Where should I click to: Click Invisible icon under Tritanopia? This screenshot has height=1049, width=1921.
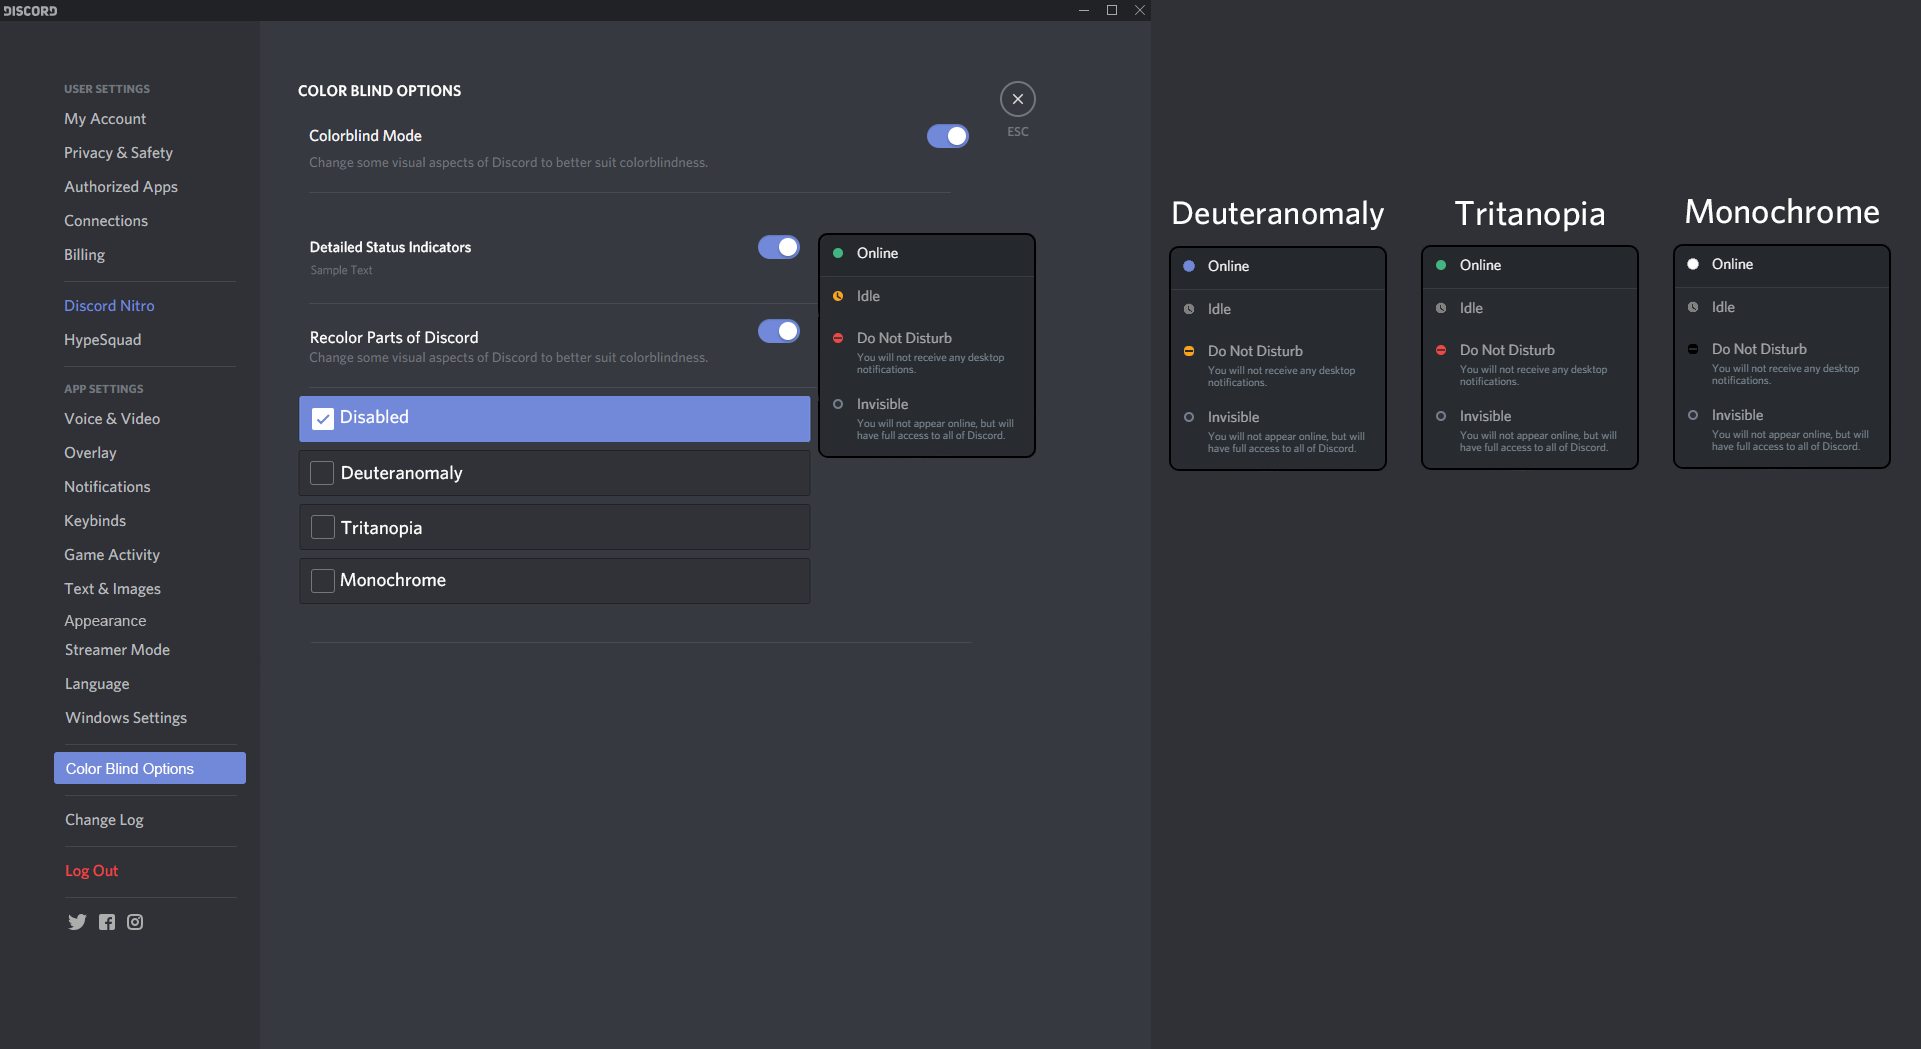(1441, 416)
